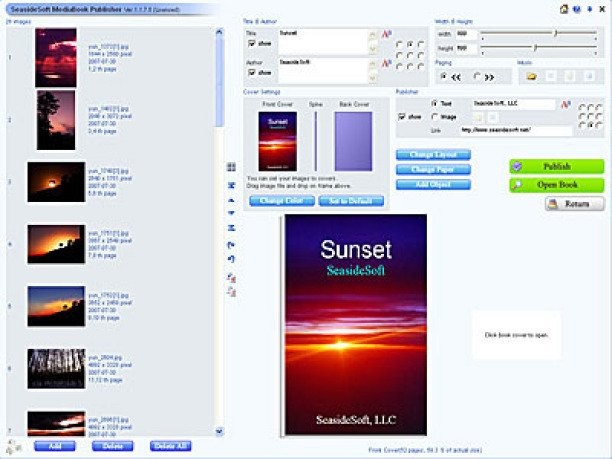Click the Height value field

coord(467,49)
